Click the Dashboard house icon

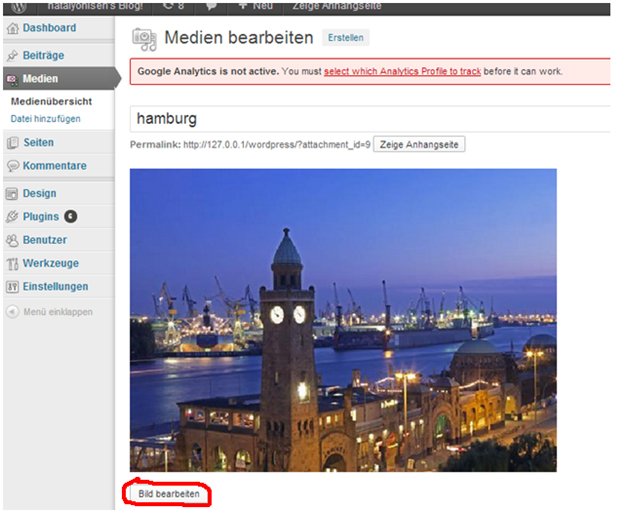(x=13, y=28)
